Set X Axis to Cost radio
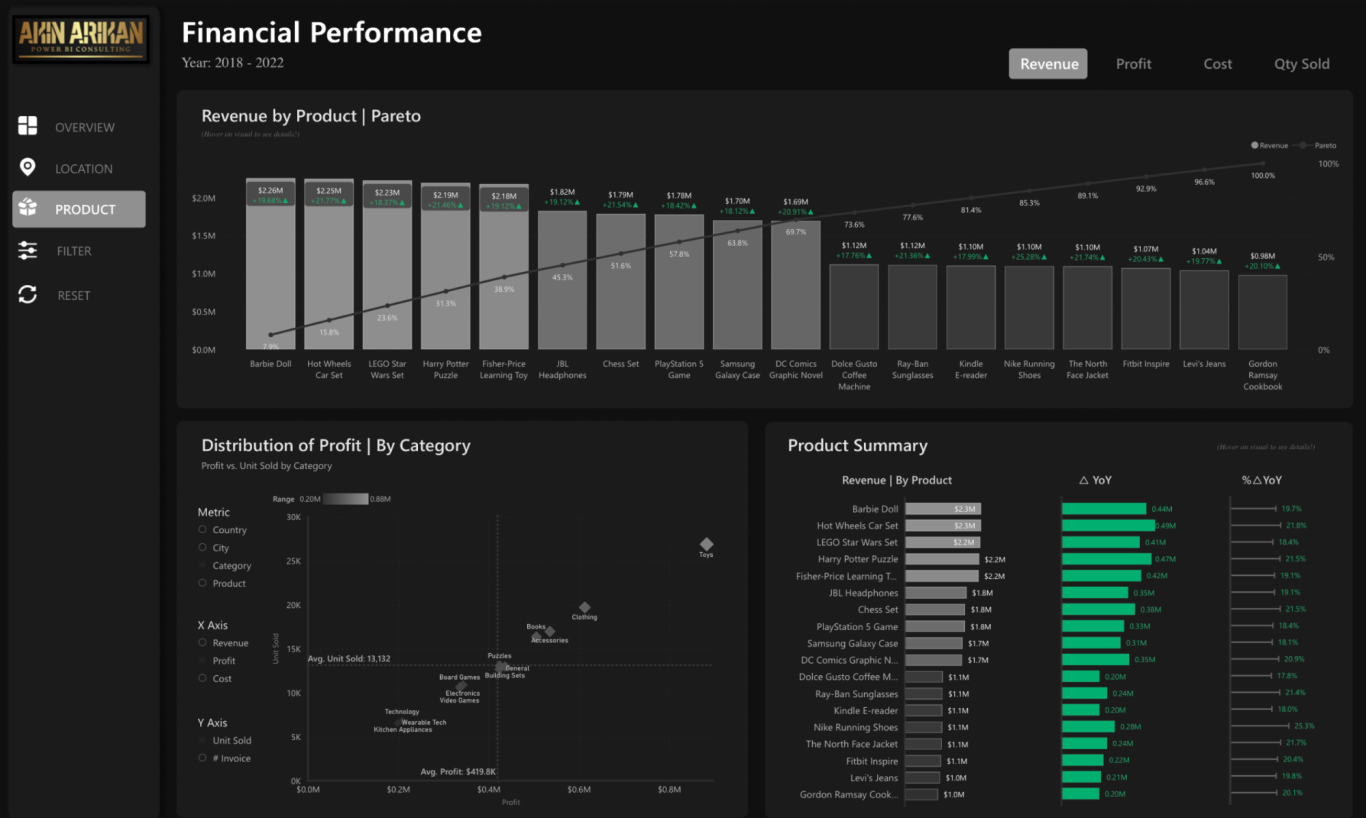The image size is (1366, 818). [203, 678]
